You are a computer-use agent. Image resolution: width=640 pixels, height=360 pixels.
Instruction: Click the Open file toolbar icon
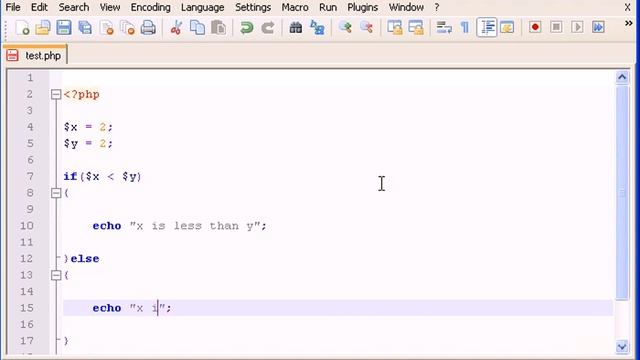click(x=43, y=28)
